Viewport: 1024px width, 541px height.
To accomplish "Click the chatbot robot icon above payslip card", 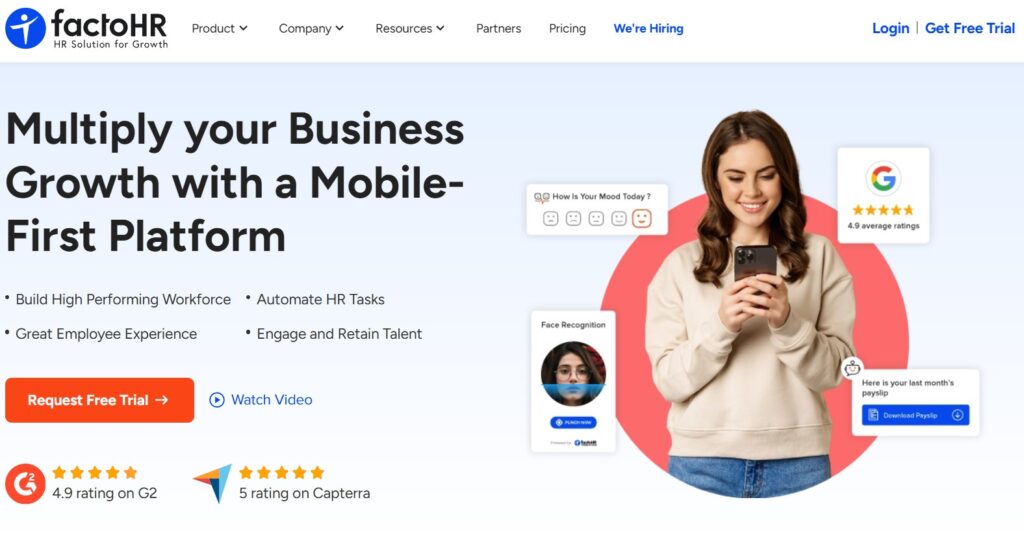I will pyautogui.click(x=852, y=368).
